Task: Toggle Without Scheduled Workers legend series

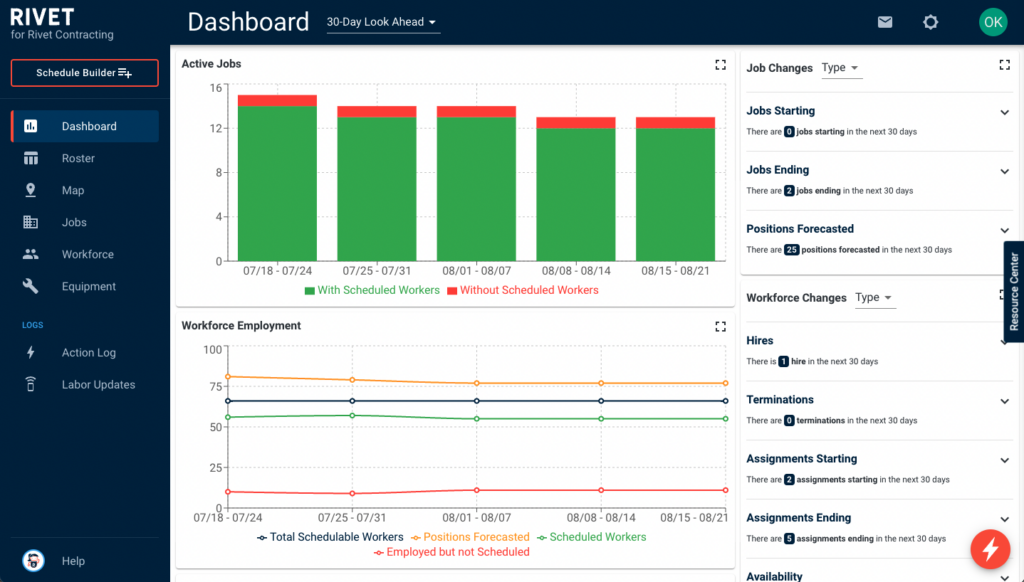Action: 522,290
